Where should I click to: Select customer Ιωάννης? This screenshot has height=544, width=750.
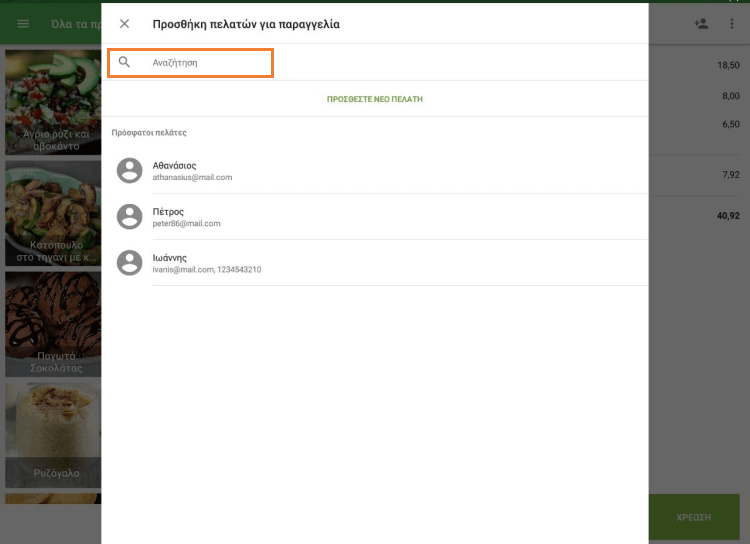coord(375,263)
